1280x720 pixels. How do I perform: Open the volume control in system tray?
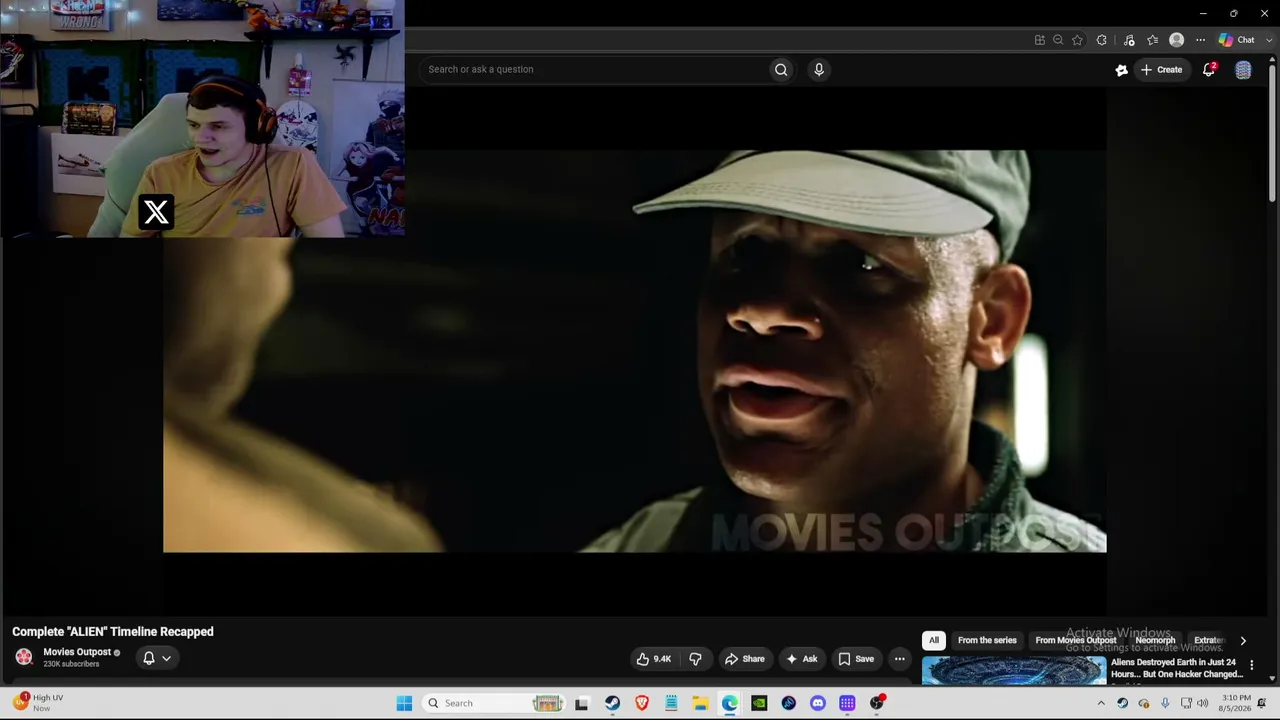[1205, 703]
